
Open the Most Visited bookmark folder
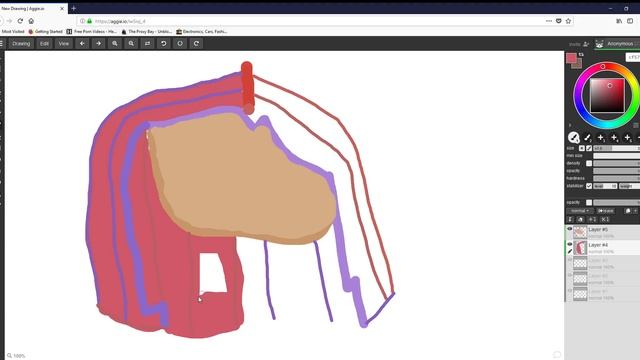point(13,31)
